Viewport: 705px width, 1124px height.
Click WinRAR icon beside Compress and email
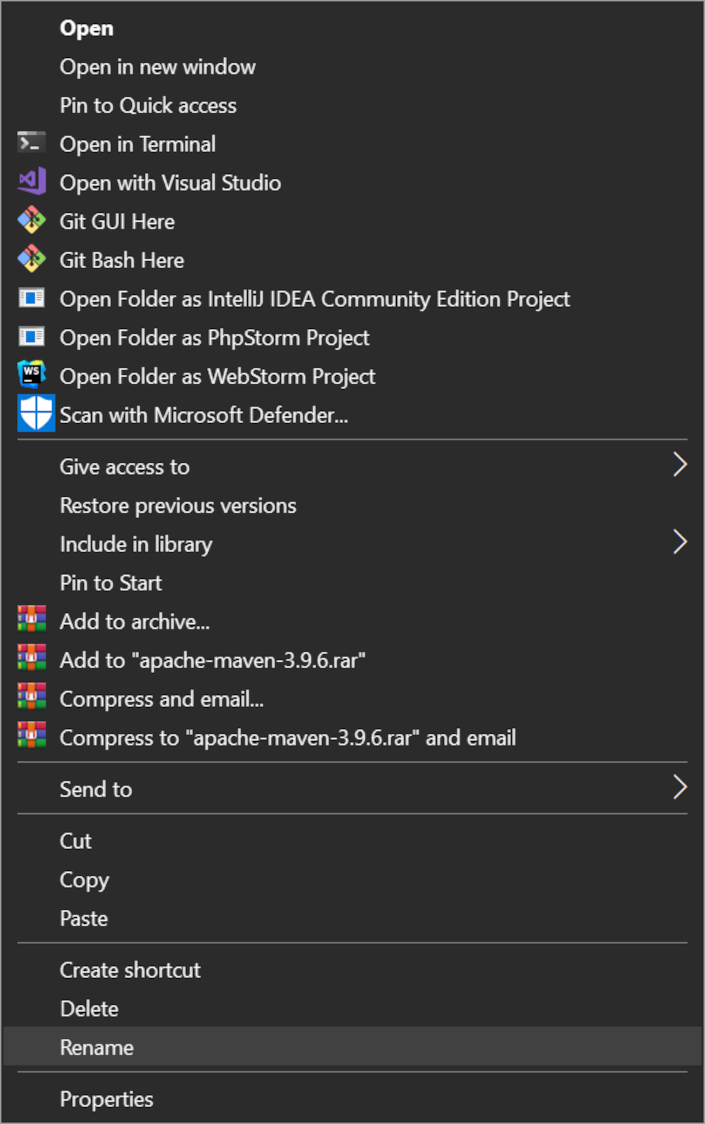32,697
